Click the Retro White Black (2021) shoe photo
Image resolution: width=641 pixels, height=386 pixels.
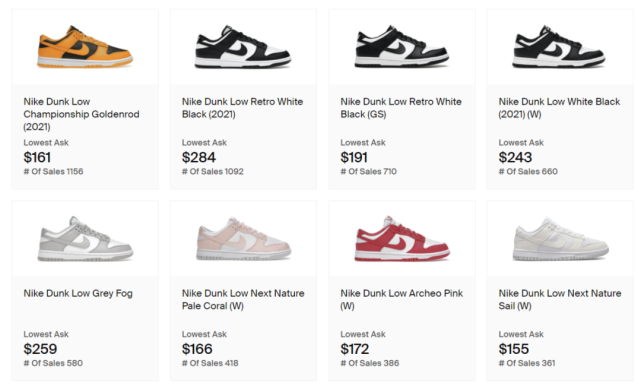tap(243, 47)
